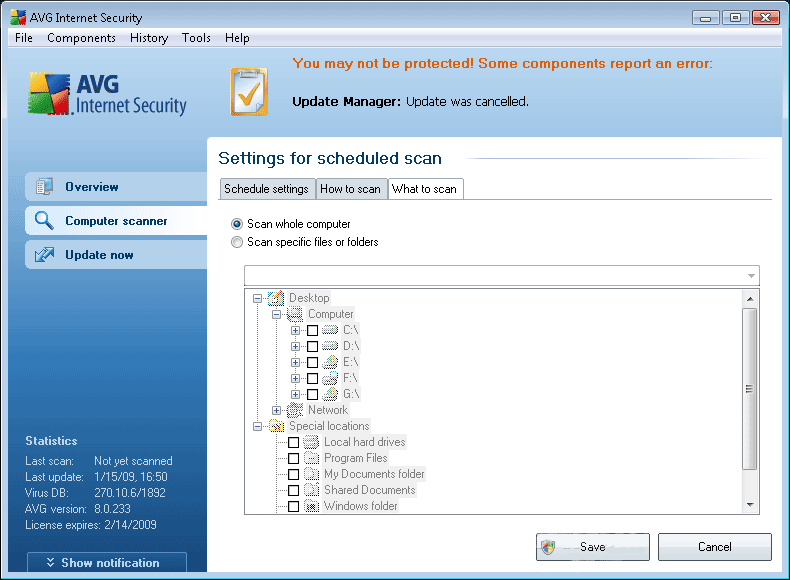Collapse the Desktop tree node
The image size is (790, 580).
pos(257,298)
